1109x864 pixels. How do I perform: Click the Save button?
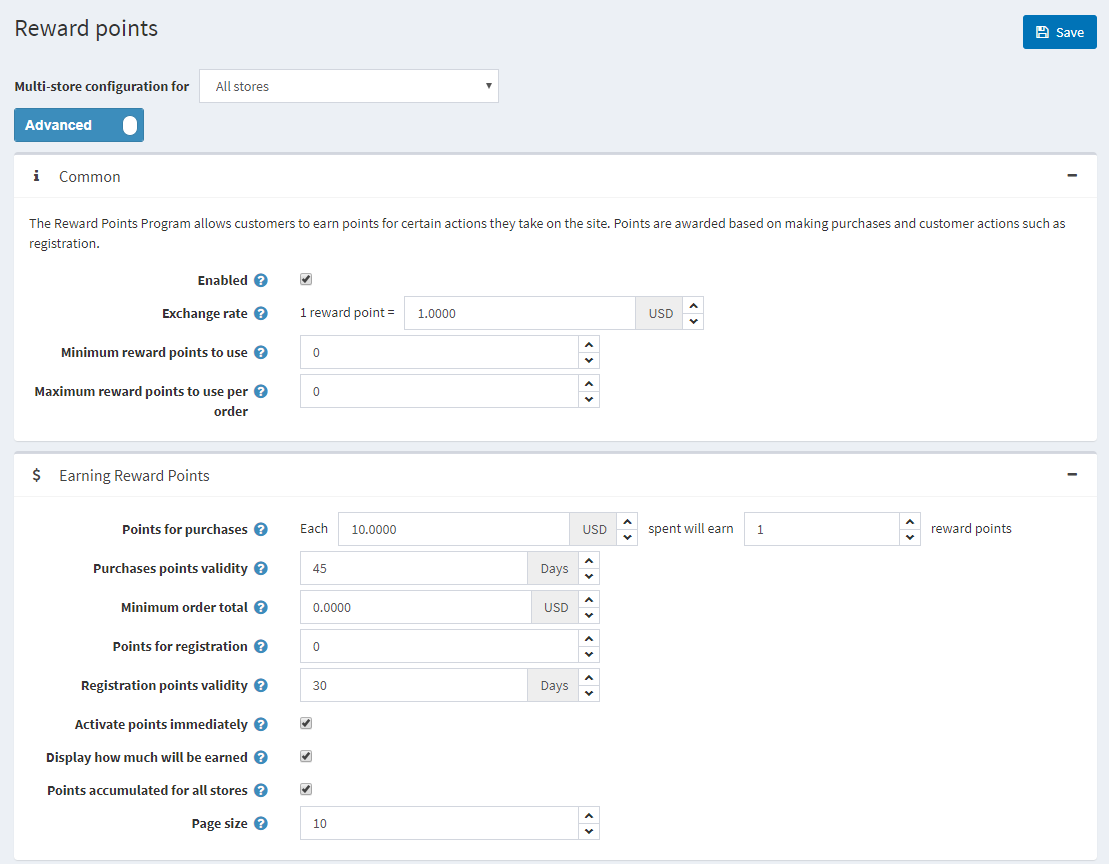click(x=1059, y=32)
